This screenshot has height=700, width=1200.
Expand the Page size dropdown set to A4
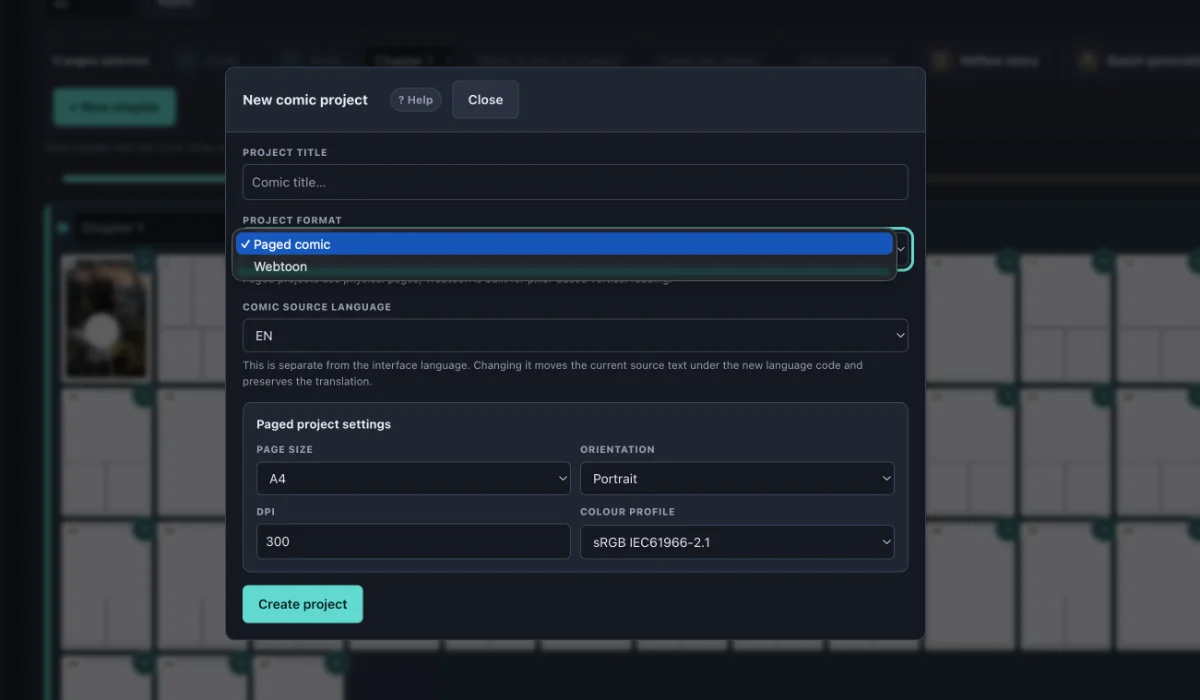[x=413, y=479]
